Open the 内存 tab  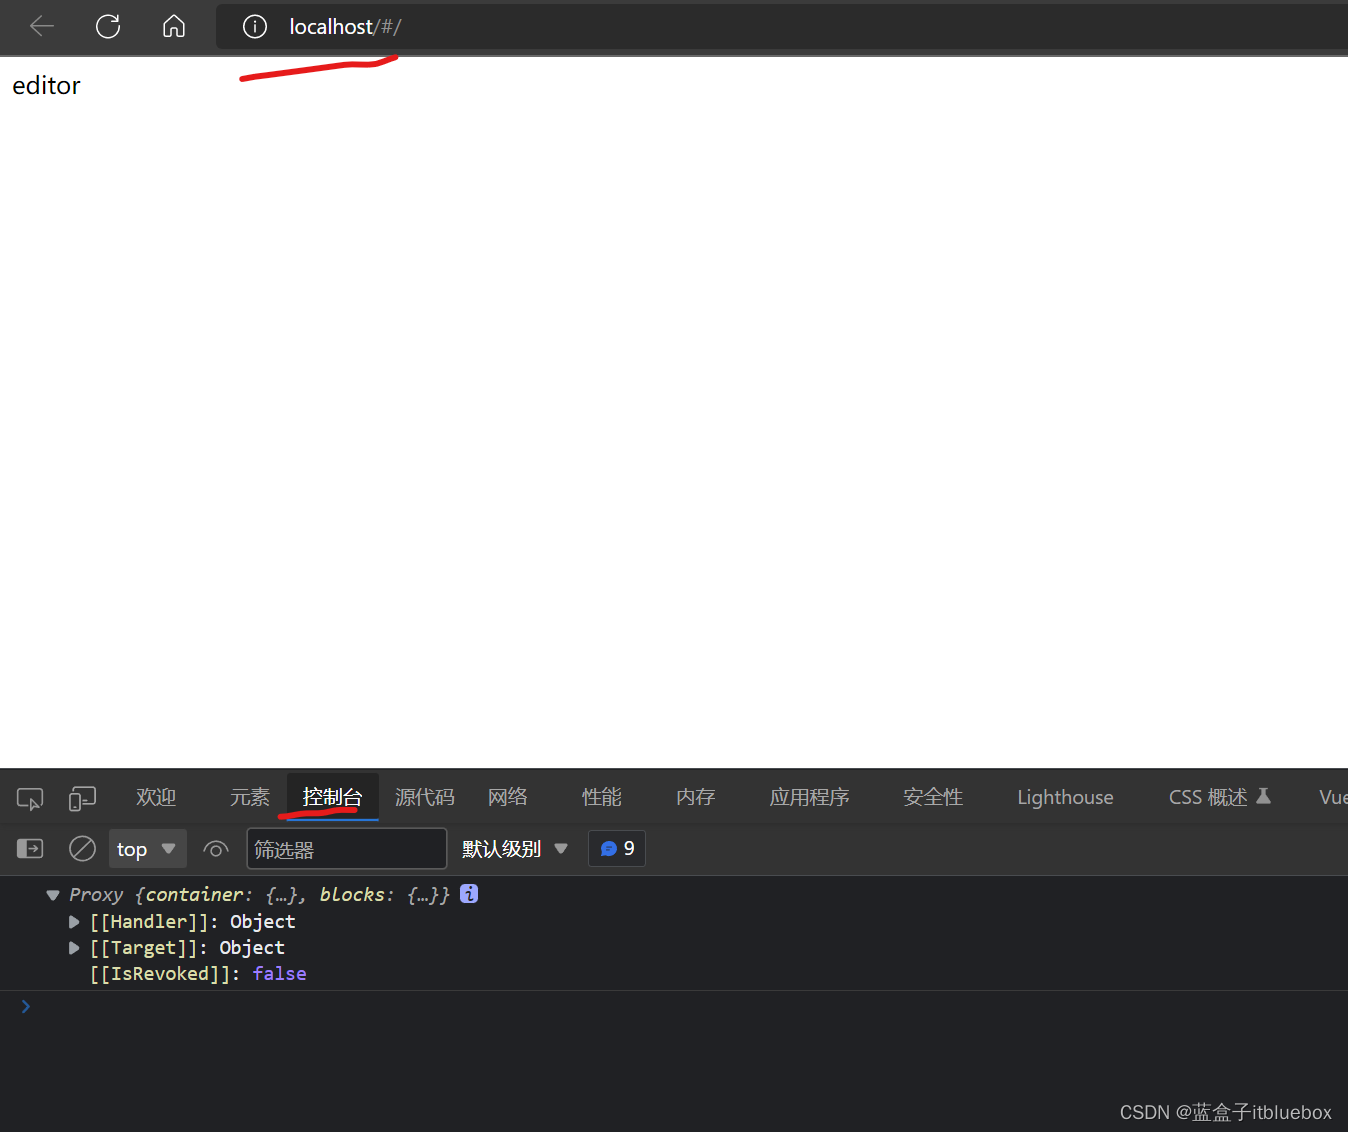point(696,797)
